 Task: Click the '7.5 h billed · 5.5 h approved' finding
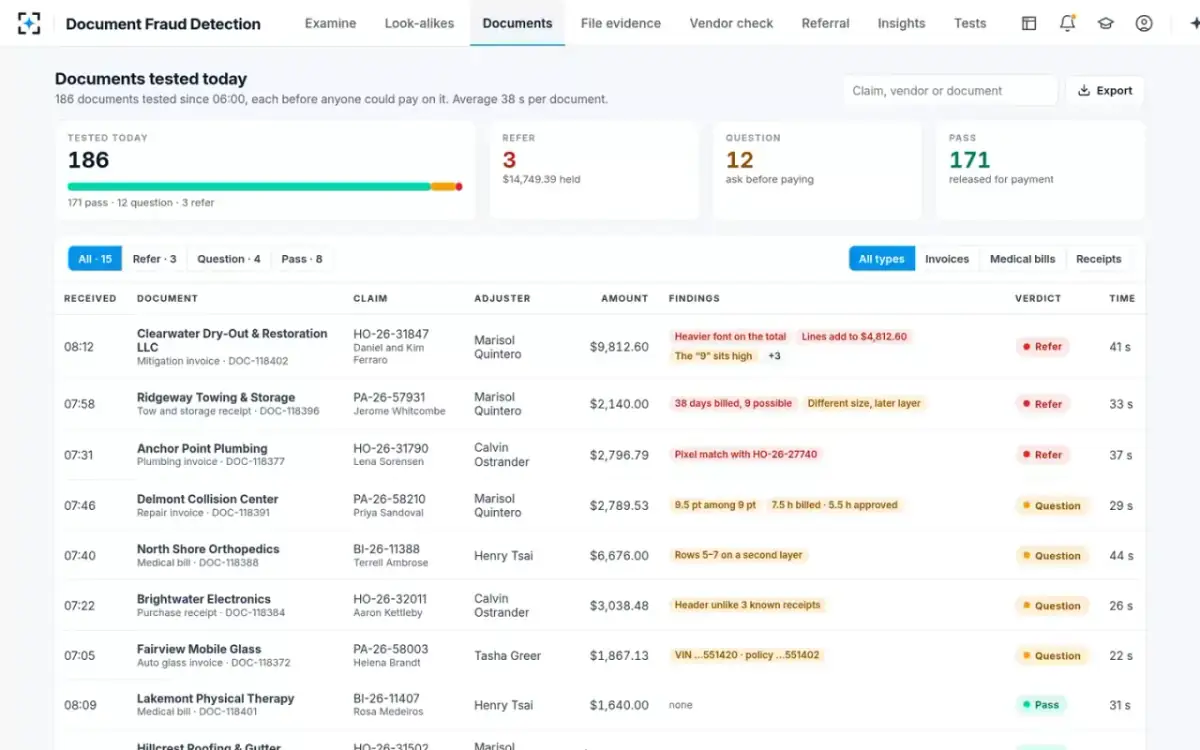[835, 505]
